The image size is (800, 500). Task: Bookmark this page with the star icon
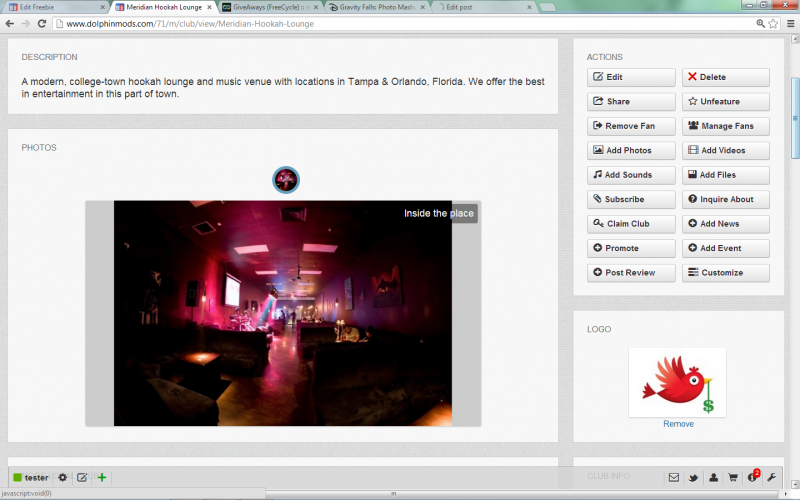point(773,23)
